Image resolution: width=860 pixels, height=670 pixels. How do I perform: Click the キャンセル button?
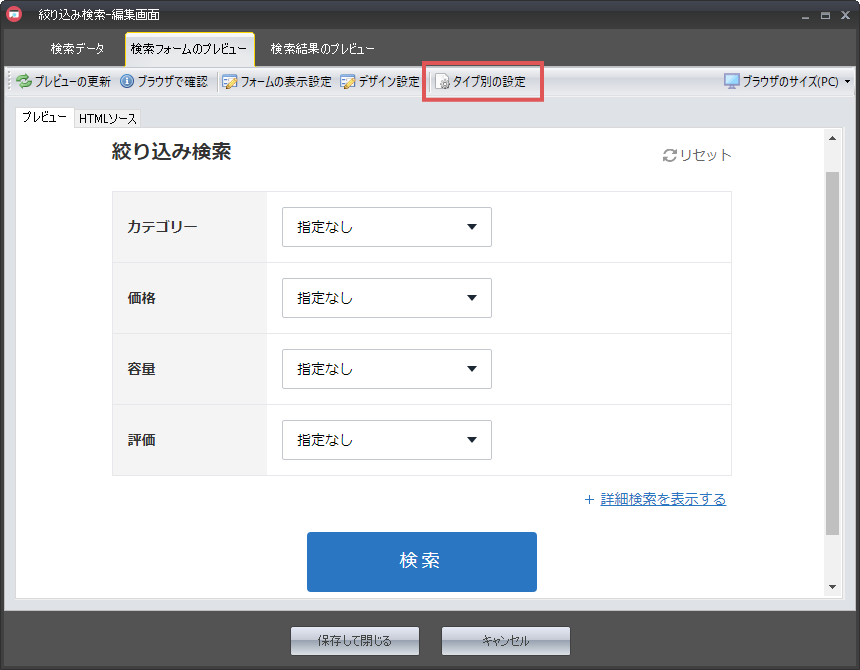coord(505,641)
